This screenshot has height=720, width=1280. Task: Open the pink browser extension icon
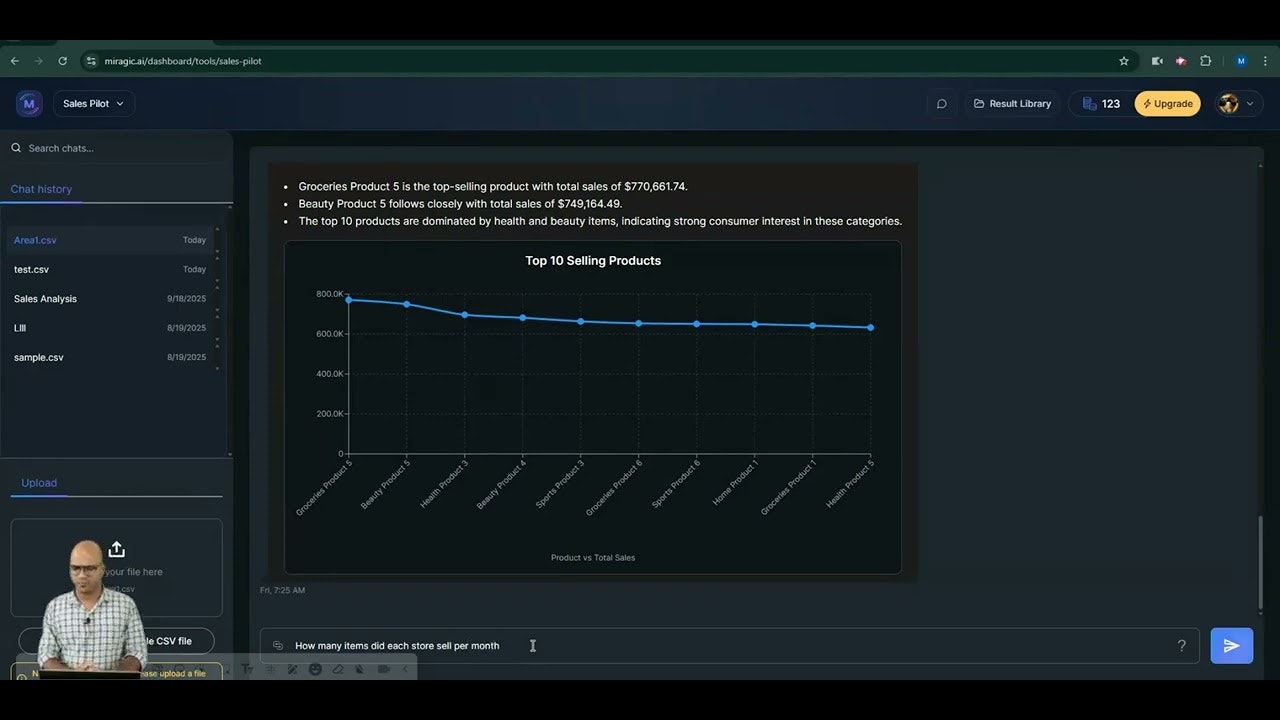tap(1181, 61)
